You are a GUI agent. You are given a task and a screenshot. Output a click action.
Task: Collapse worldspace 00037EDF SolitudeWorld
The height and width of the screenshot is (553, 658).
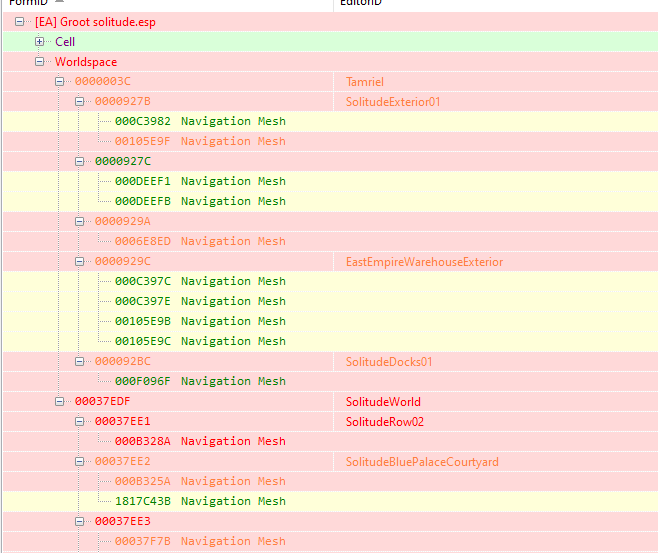(x=60, y=402)
